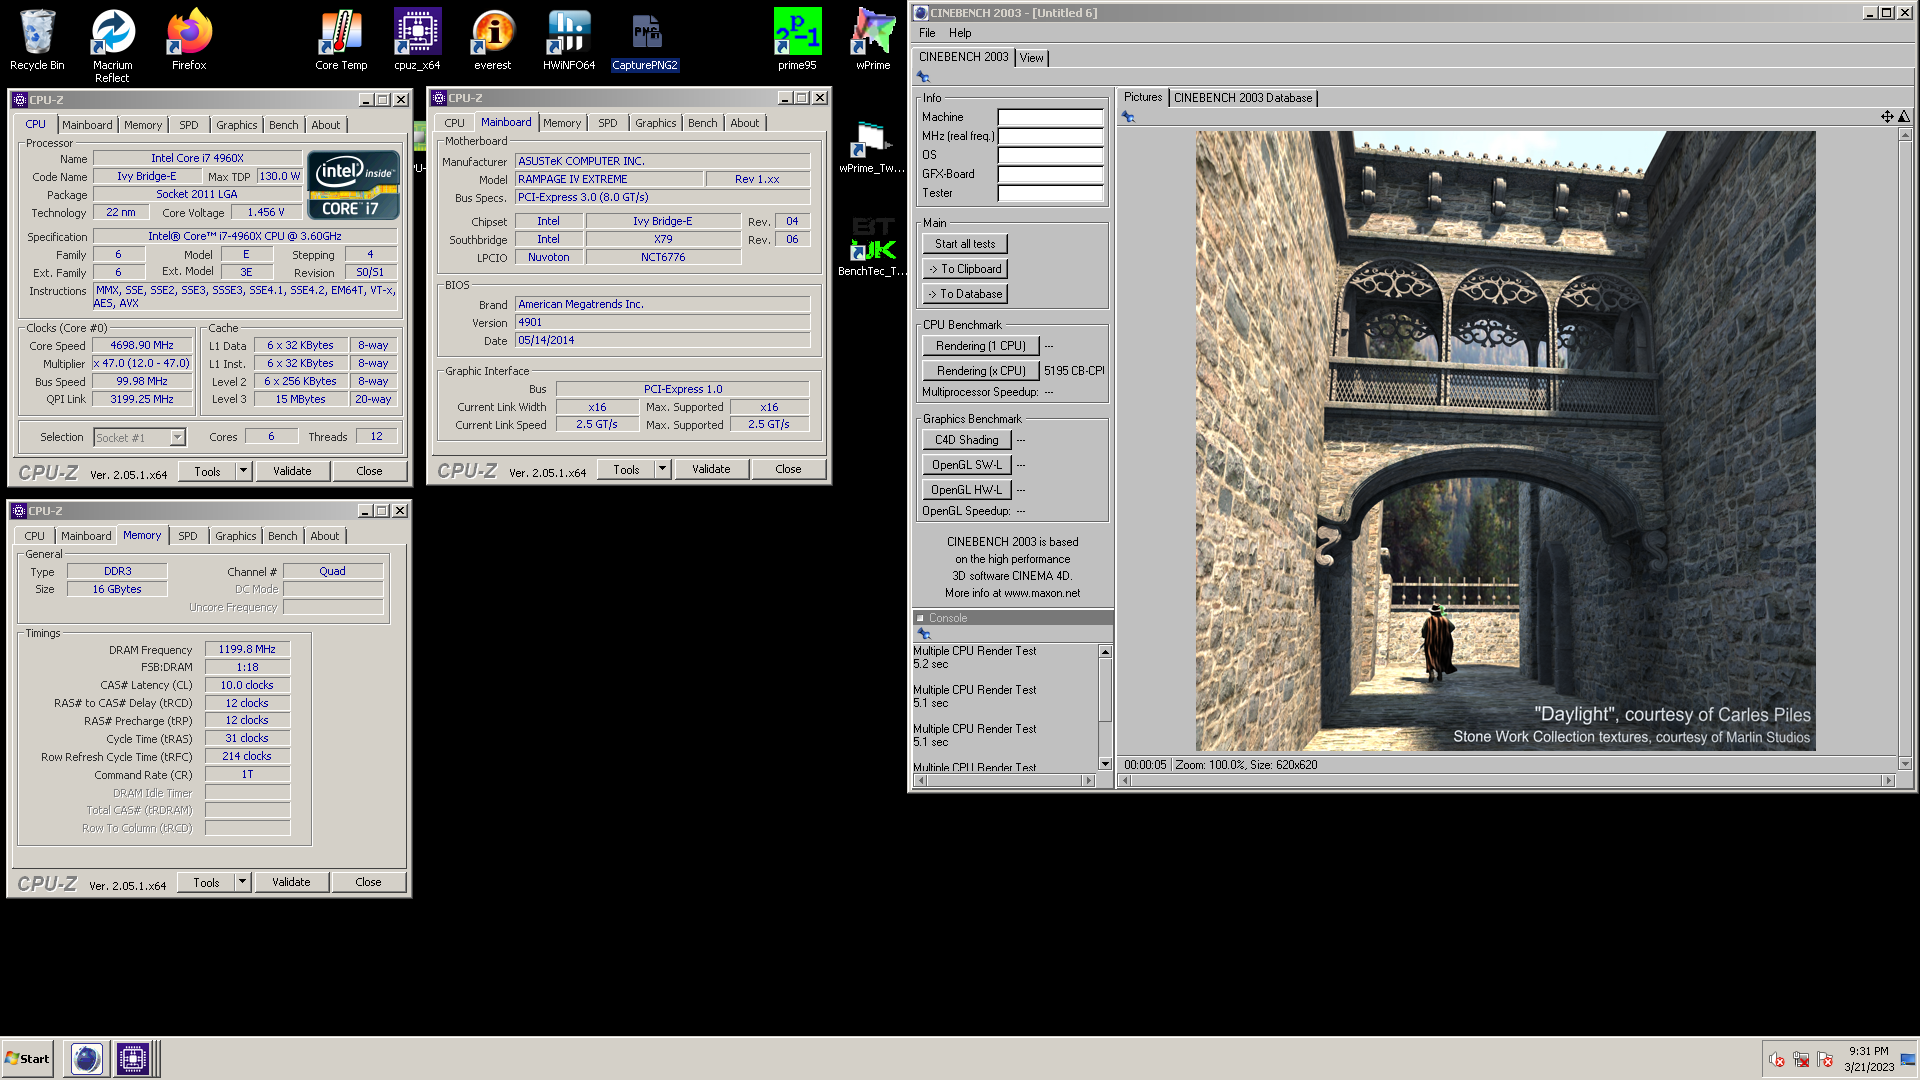Click the panel icon under Pictures tab

tap(1128, 117)
